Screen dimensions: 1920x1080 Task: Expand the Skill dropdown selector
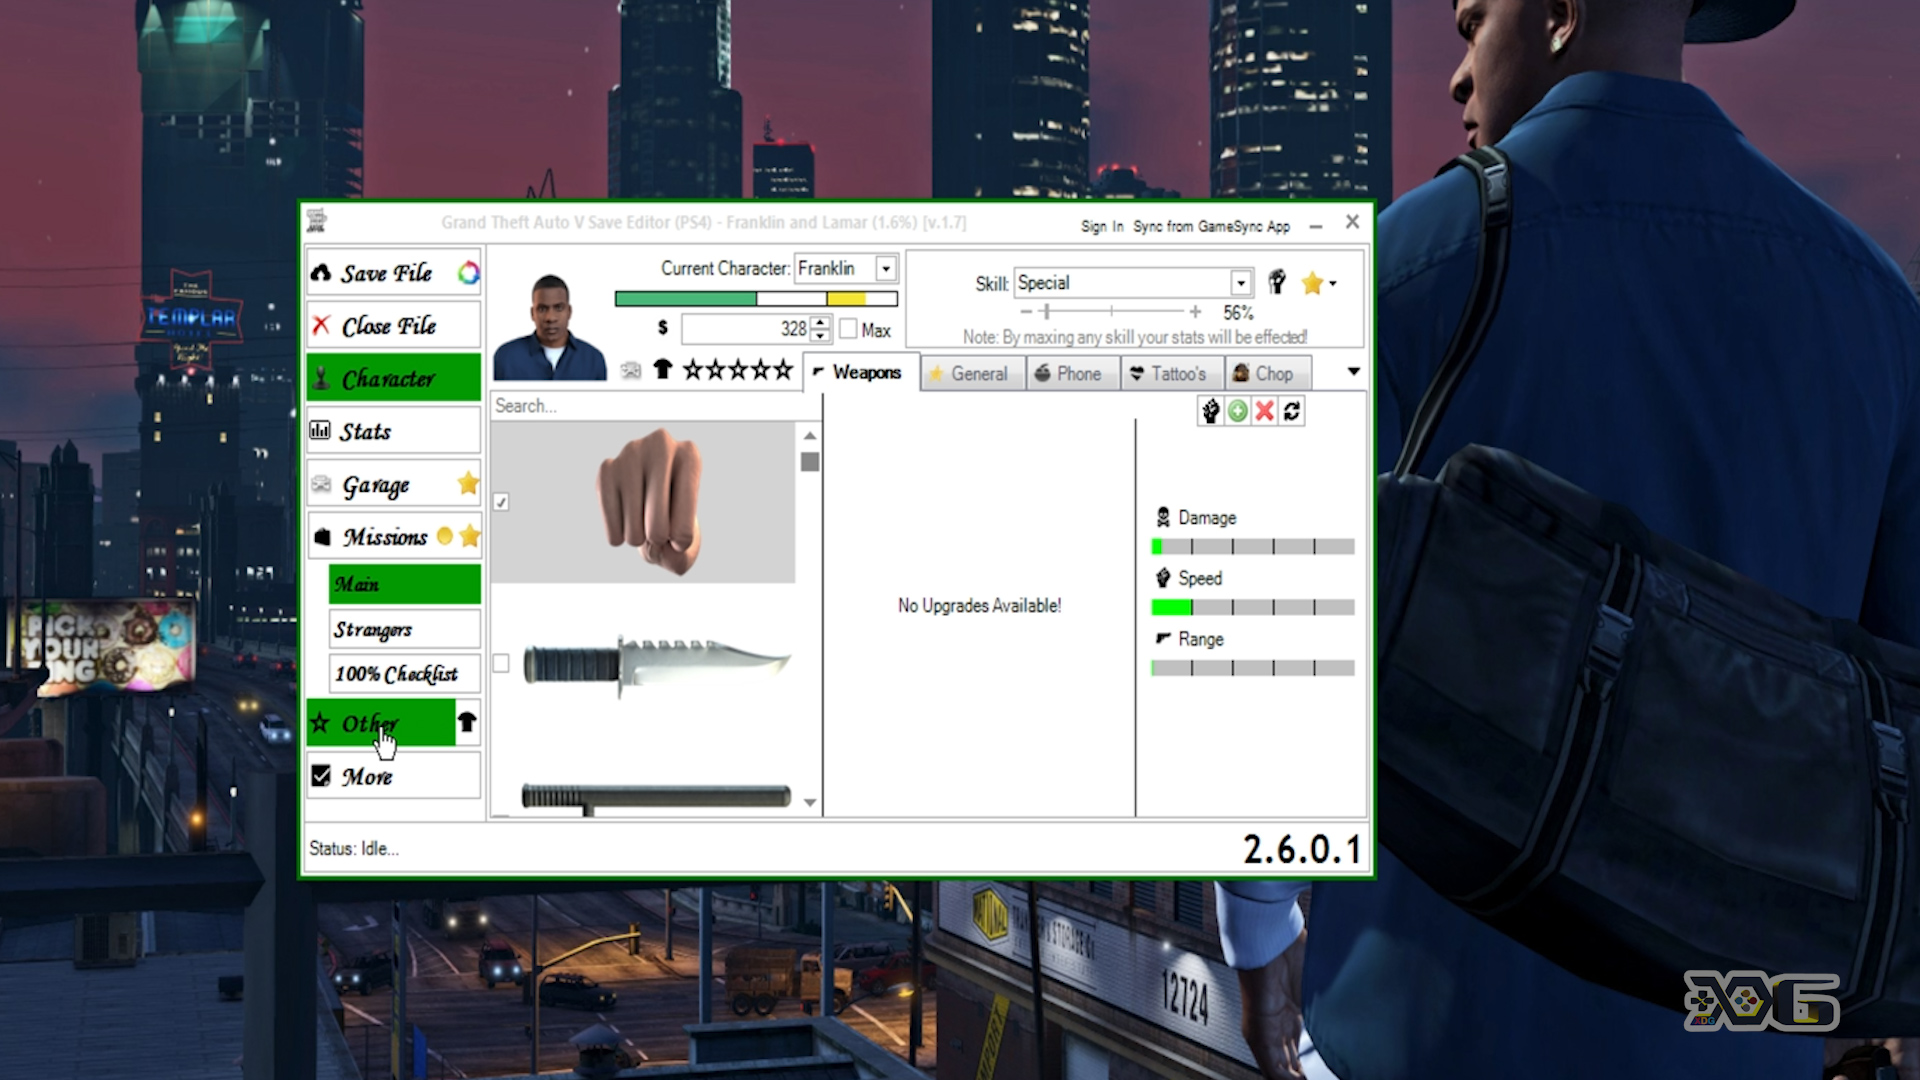coord(1237,282)
